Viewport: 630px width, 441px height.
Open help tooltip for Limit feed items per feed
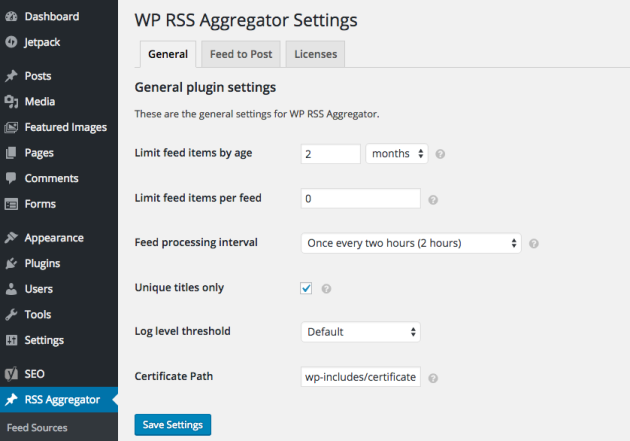[x=433, y=200]
